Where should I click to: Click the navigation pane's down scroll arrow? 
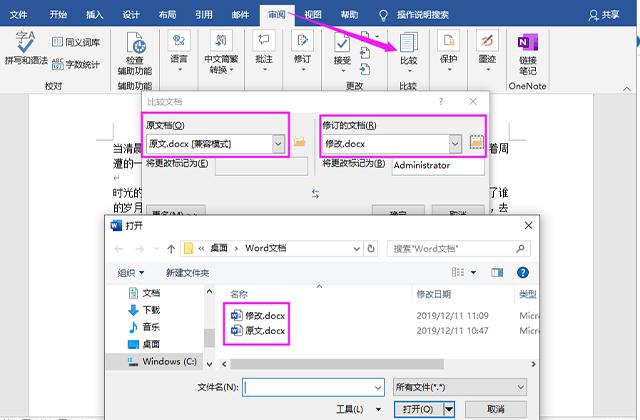click(209, 364)
